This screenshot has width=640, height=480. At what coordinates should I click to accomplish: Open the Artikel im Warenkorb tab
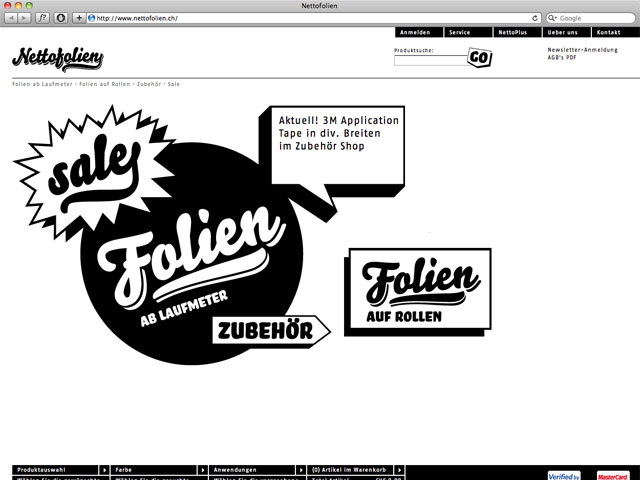[350, 470]
